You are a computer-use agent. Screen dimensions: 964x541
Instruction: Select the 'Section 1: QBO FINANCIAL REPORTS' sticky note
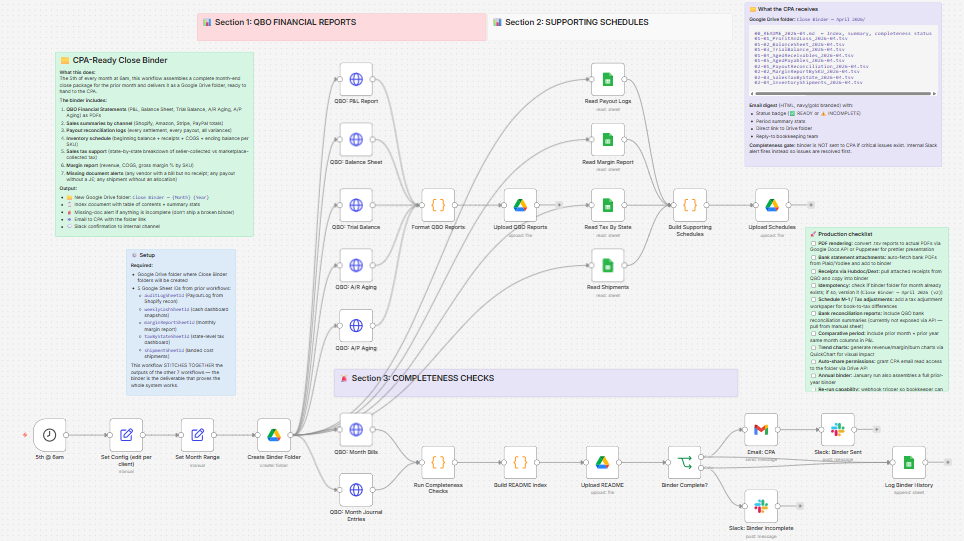[341, 27]
